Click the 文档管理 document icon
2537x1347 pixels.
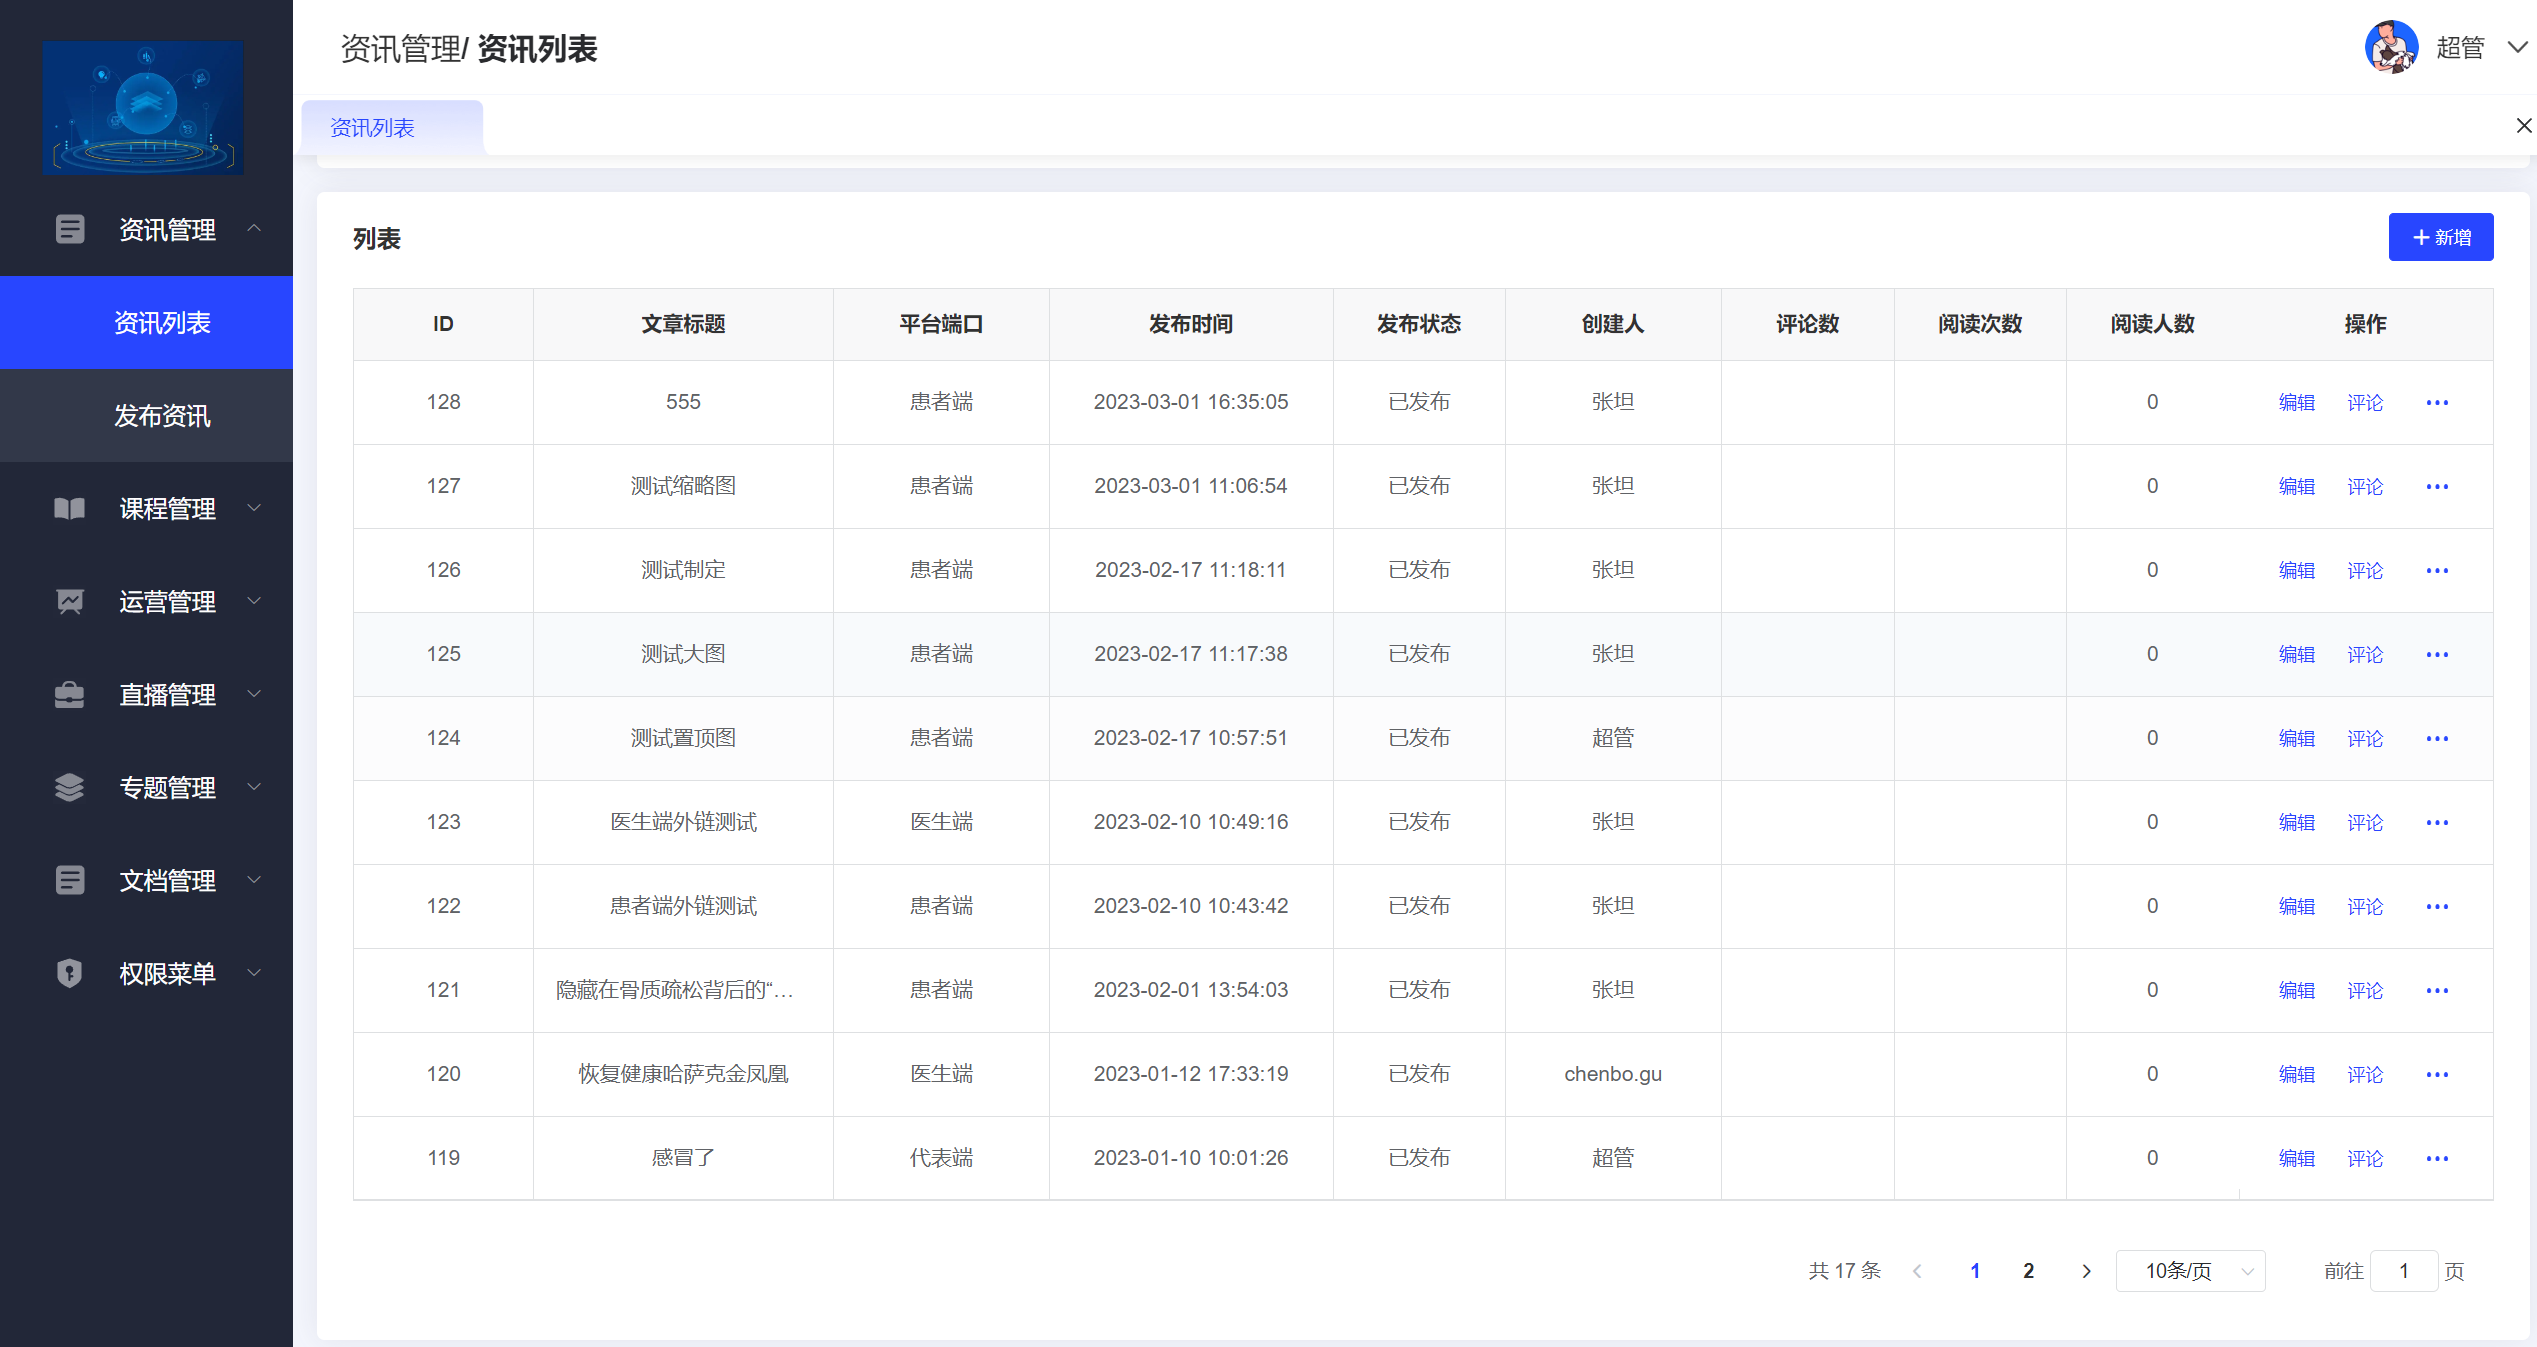point(70,880)
